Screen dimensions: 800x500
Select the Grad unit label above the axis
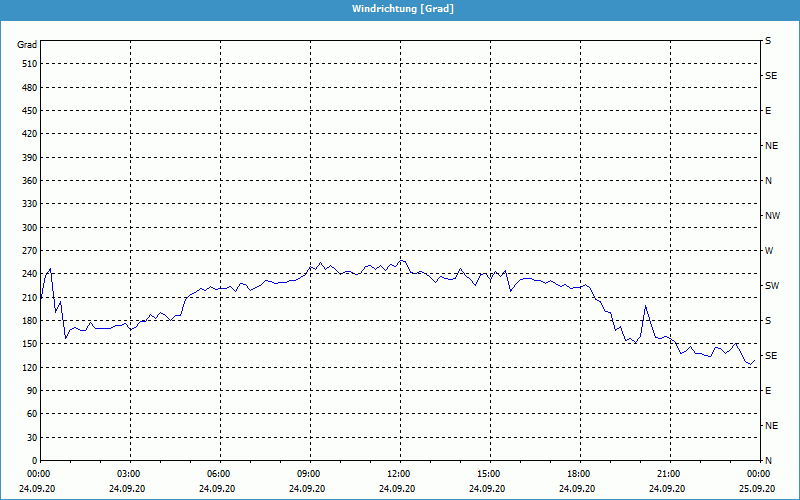pyautogui.click(x=27, y=45)
